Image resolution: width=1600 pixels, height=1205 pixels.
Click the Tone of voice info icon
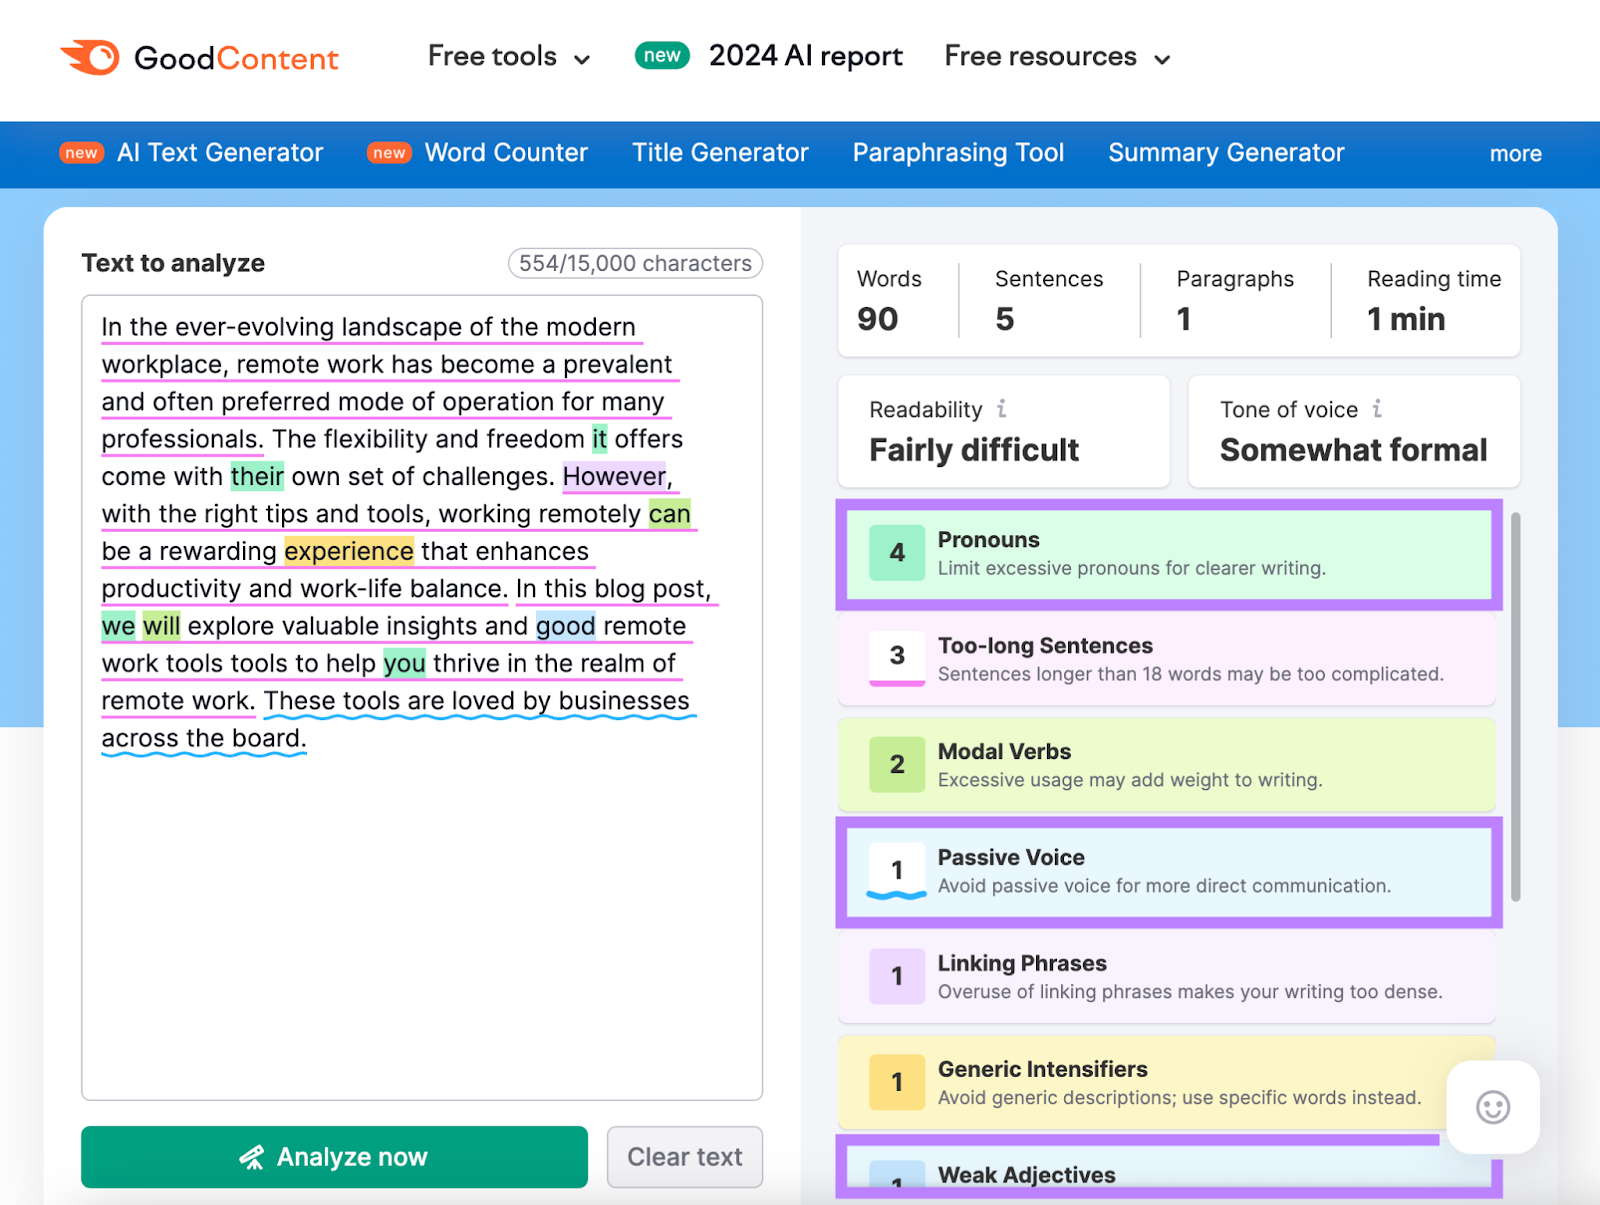click(x=1378, y=409)
